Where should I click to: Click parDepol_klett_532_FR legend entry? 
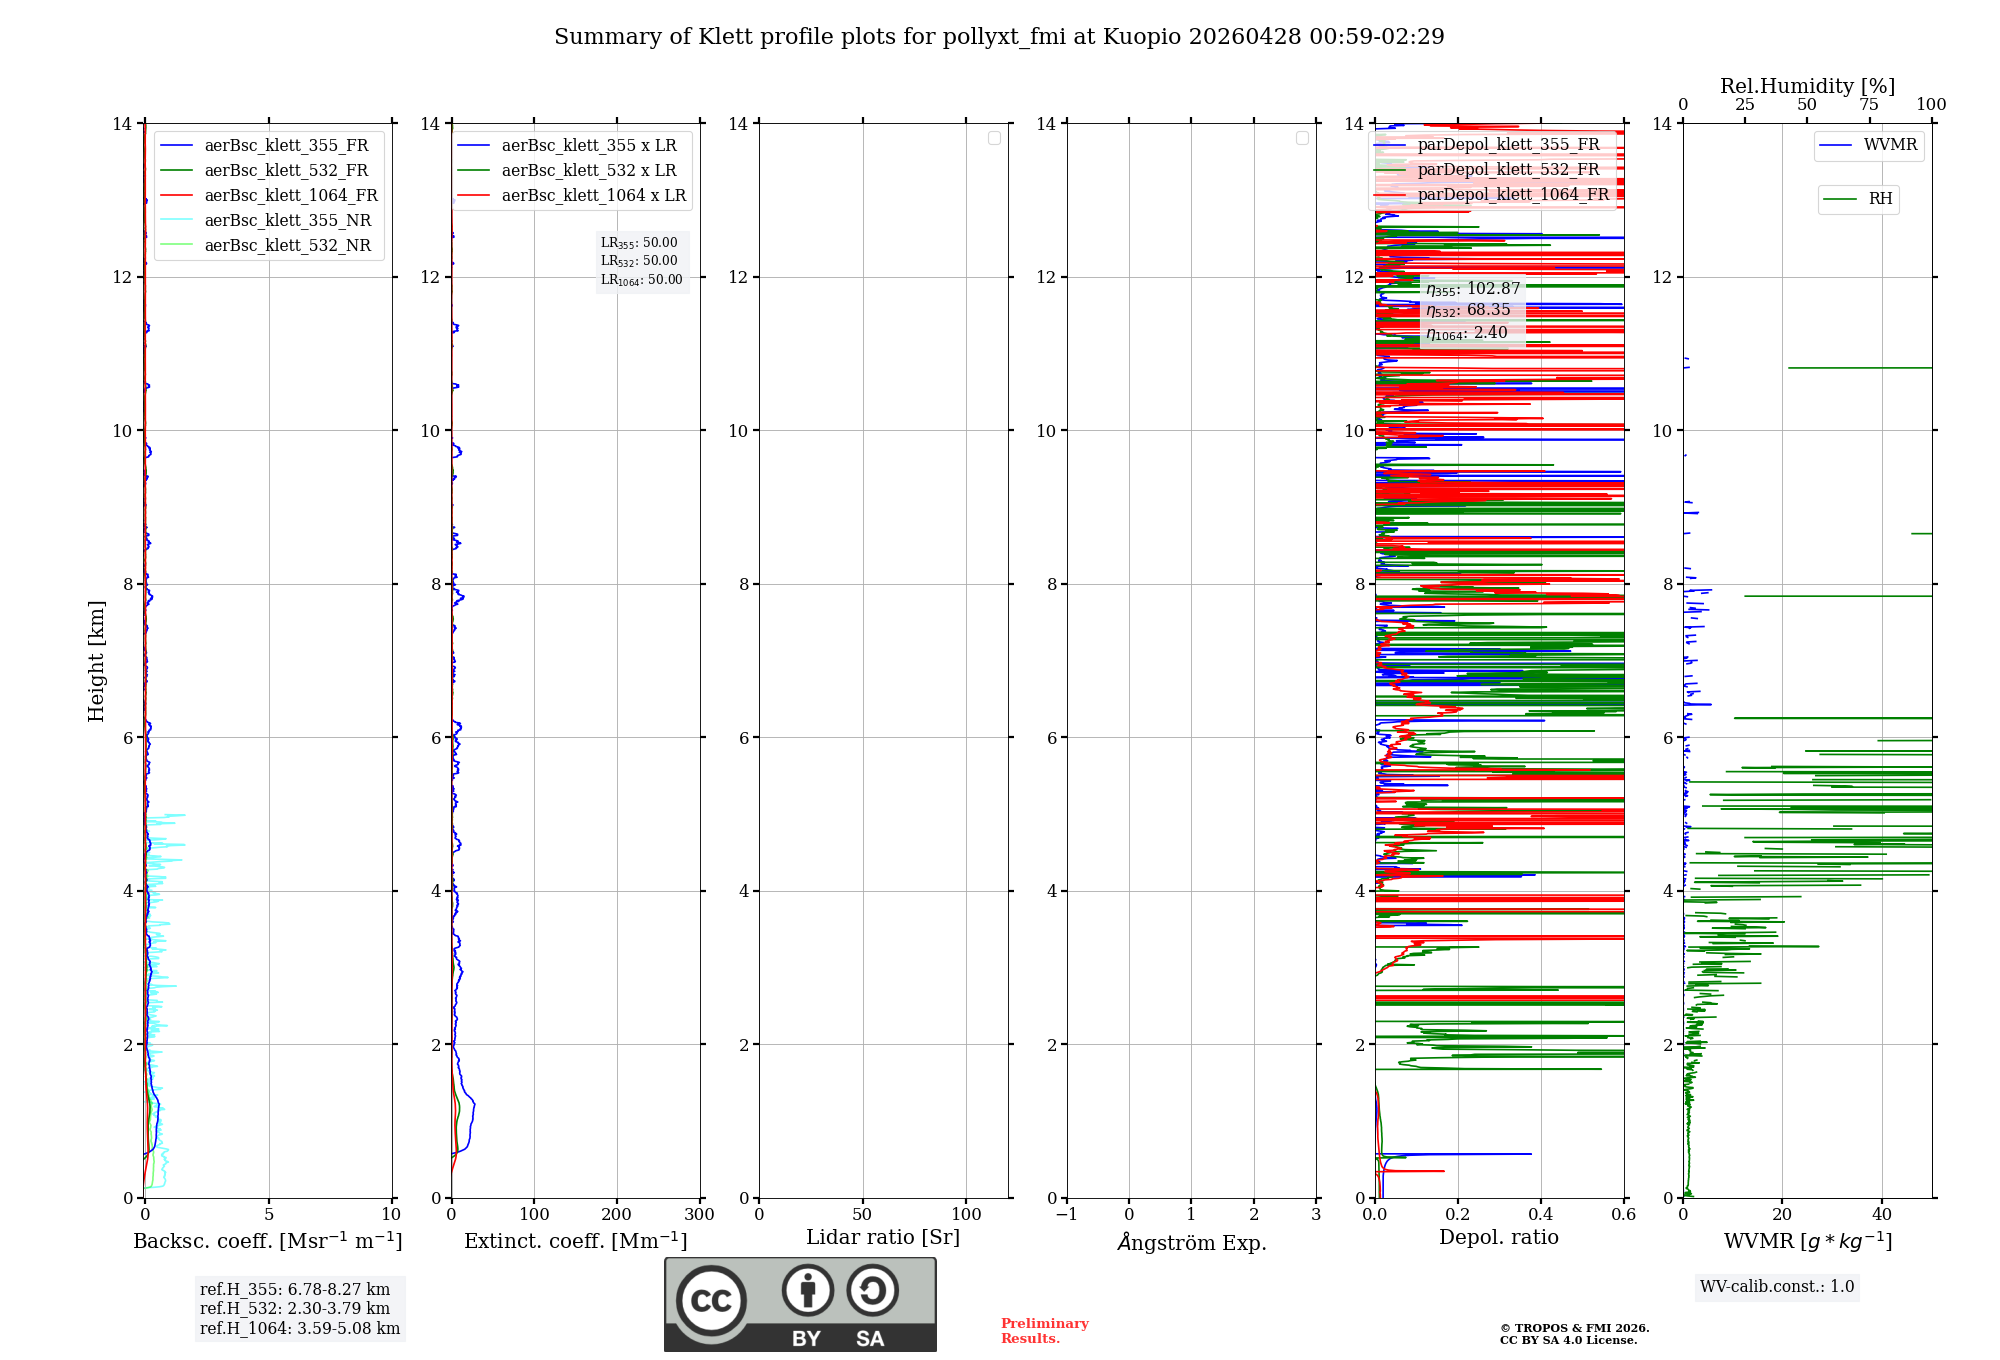[1508, 170]
